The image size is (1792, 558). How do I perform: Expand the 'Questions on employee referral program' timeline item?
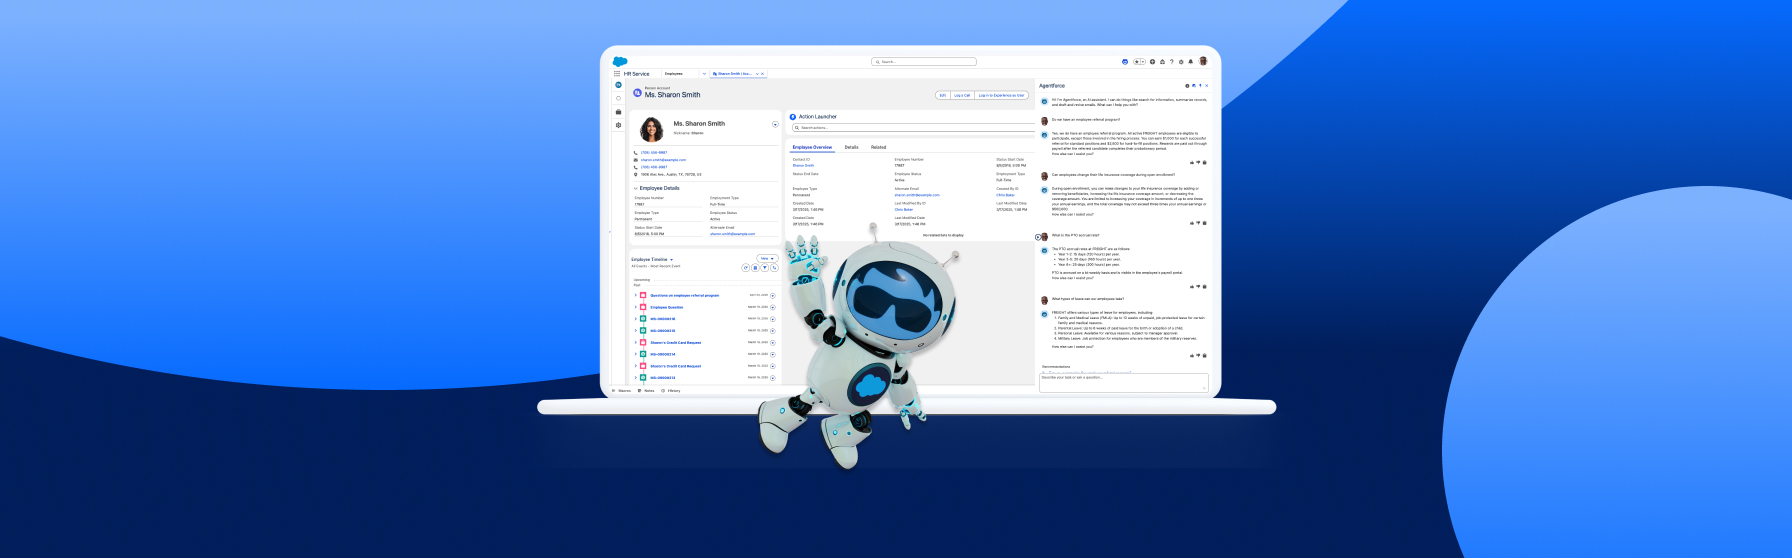(636, 295)
